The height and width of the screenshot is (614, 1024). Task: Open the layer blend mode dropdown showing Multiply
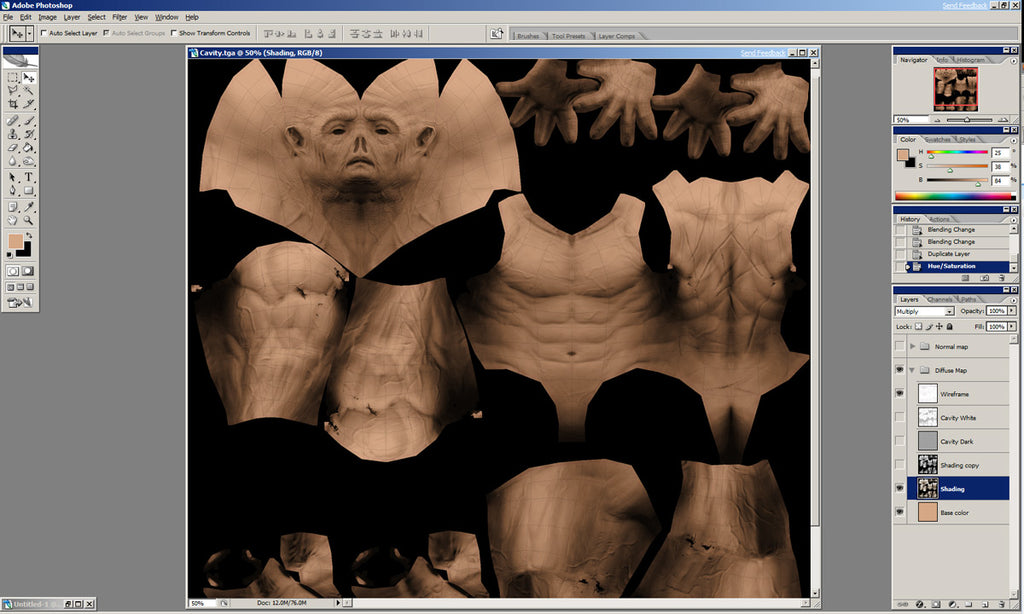tap(947, 311)
